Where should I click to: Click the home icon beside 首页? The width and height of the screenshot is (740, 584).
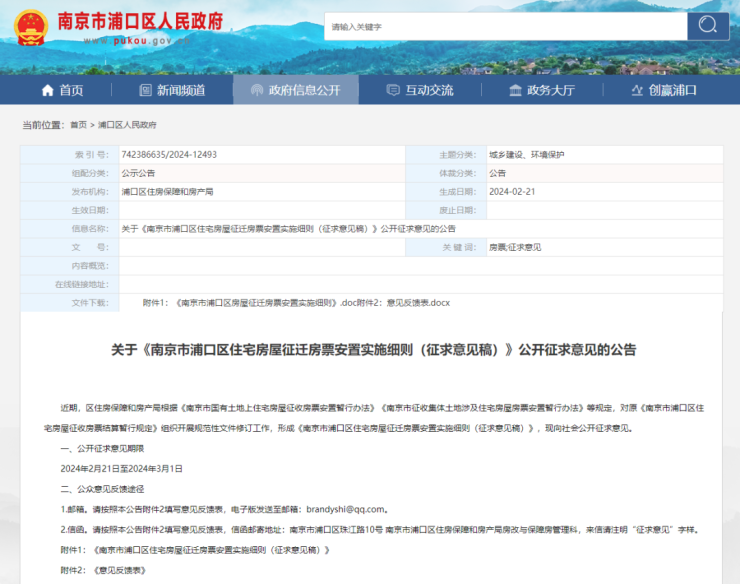[47, 90]
